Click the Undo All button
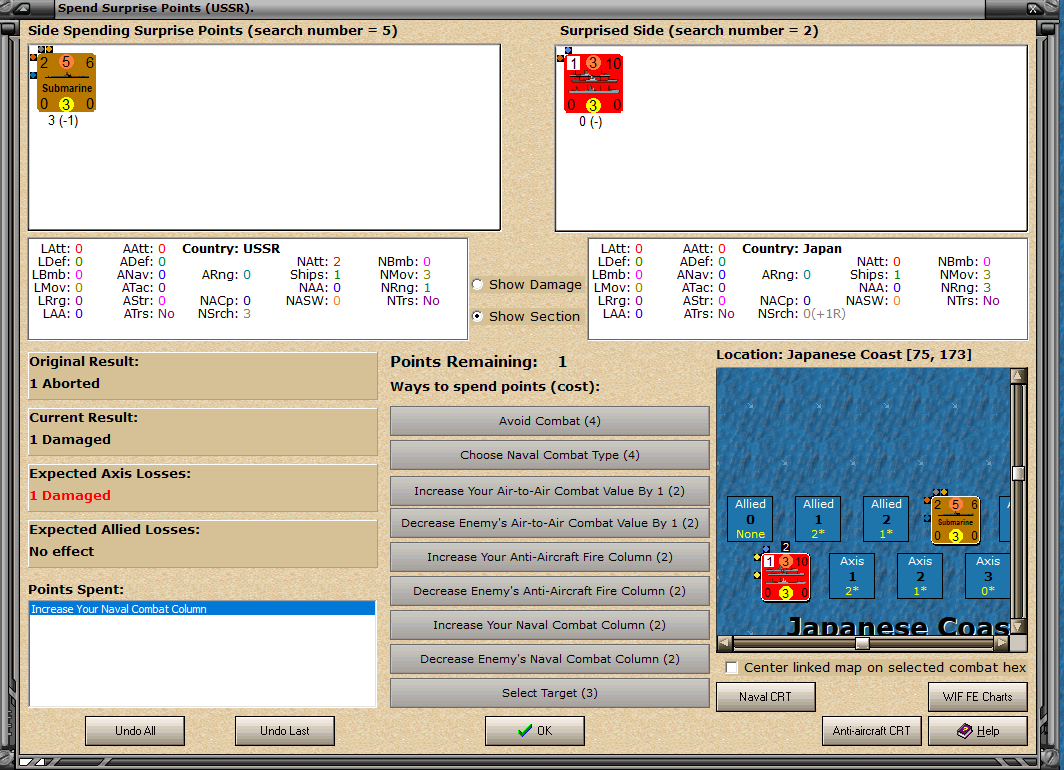The height and width of the screenshot is (770, 1064). [135, 731]
